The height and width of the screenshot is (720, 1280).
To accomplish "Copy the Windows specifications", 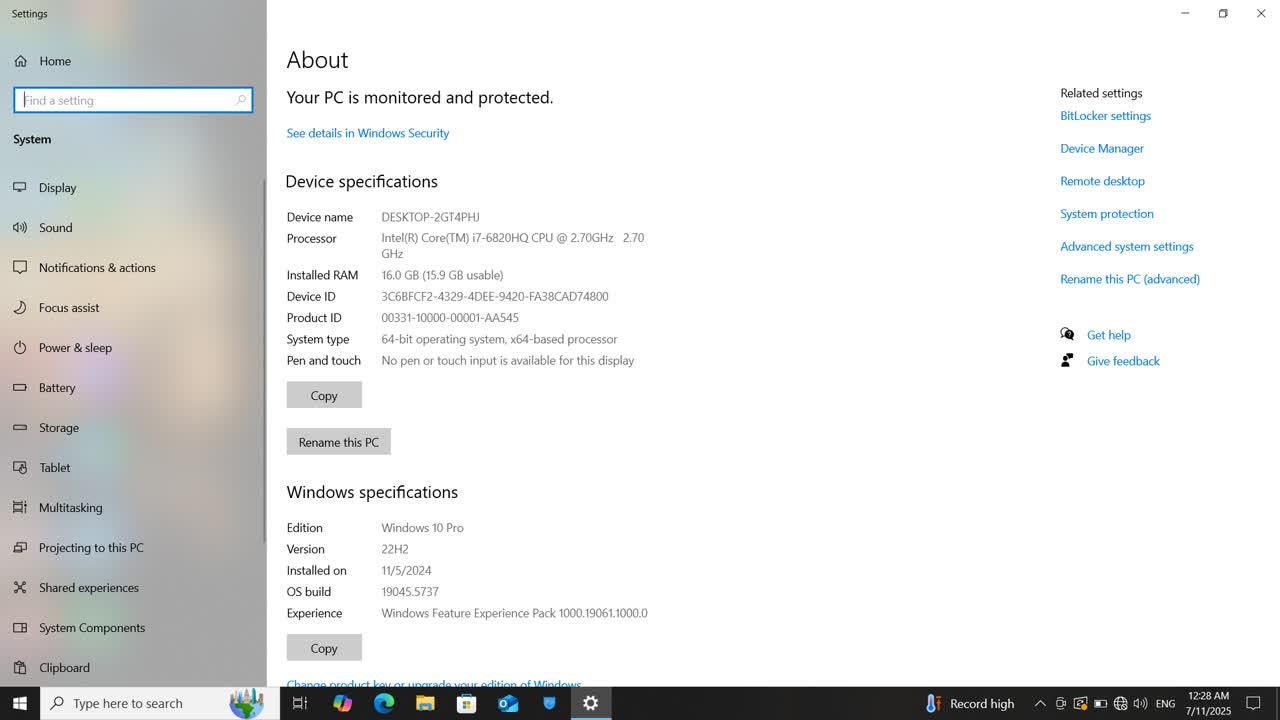I will tap(324, 648).
